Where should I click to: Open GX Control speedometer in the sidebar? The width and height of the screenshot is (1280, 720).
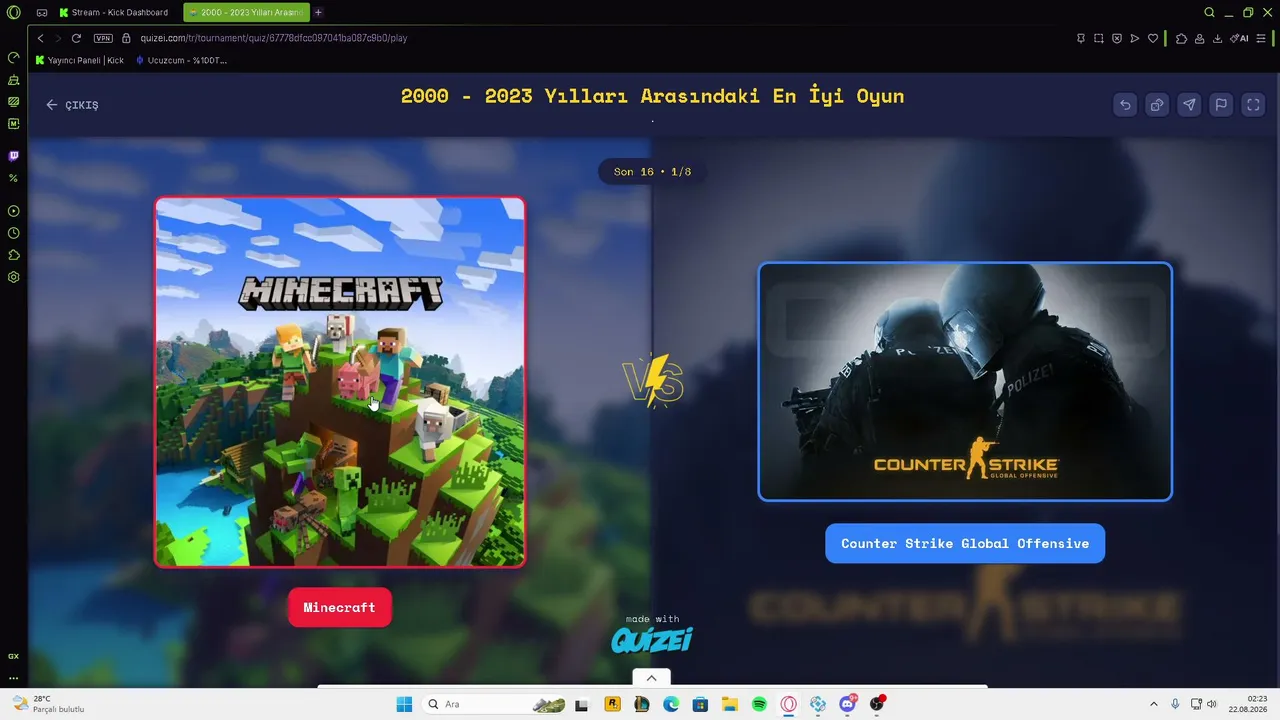[x=14, y=57]
